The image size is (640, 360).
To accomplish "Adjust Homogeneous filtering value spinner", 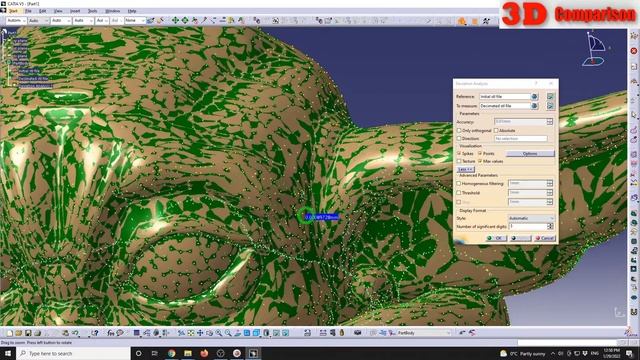I will pyautogui.click(x=550, y=183).
